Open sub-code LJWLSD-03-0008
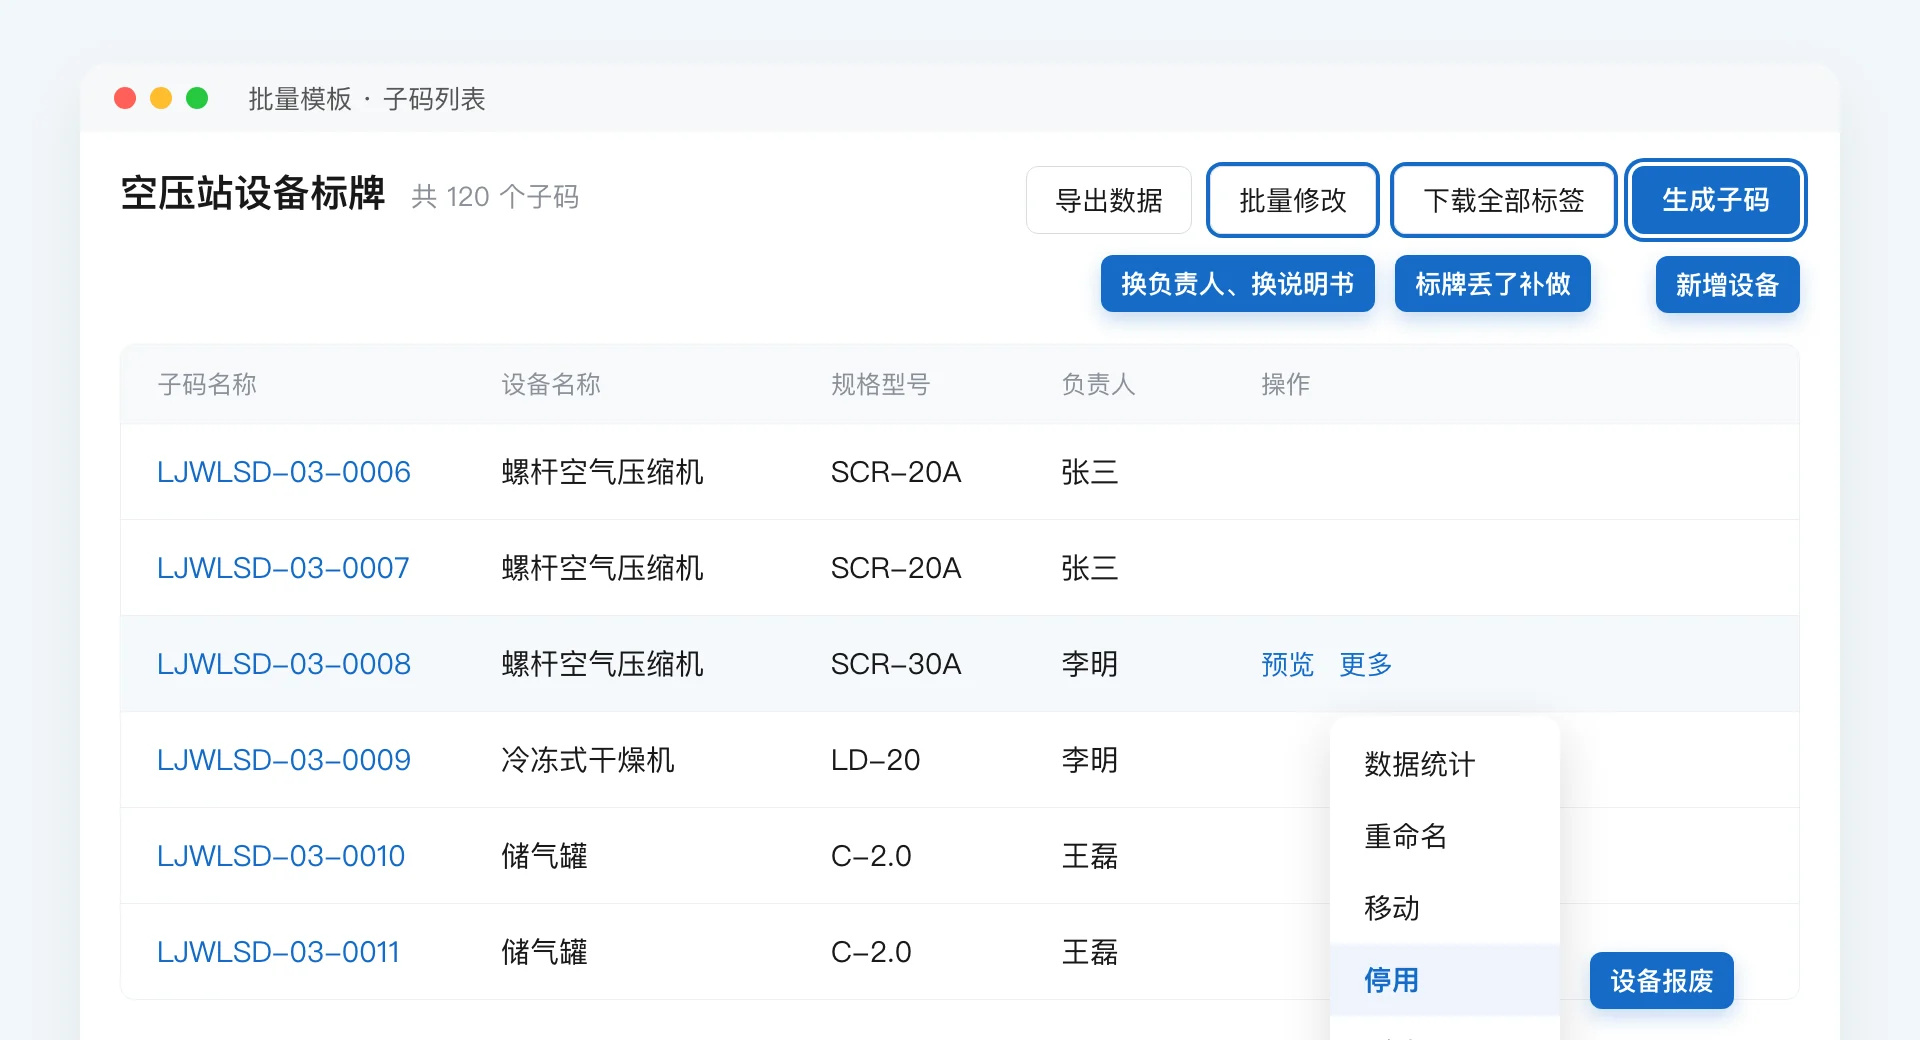This screenshot has width=1920, height=1040. [284, 664]
